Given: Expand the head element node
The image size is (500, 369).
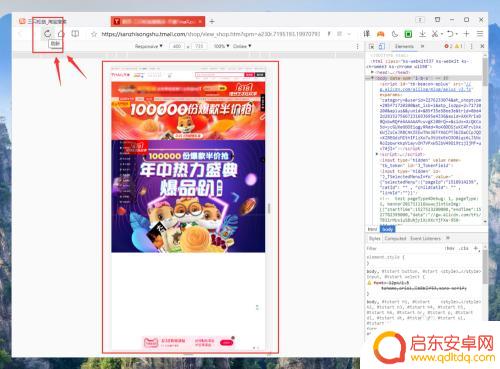Looking at the screenshot, I should [x=373, y=72].
